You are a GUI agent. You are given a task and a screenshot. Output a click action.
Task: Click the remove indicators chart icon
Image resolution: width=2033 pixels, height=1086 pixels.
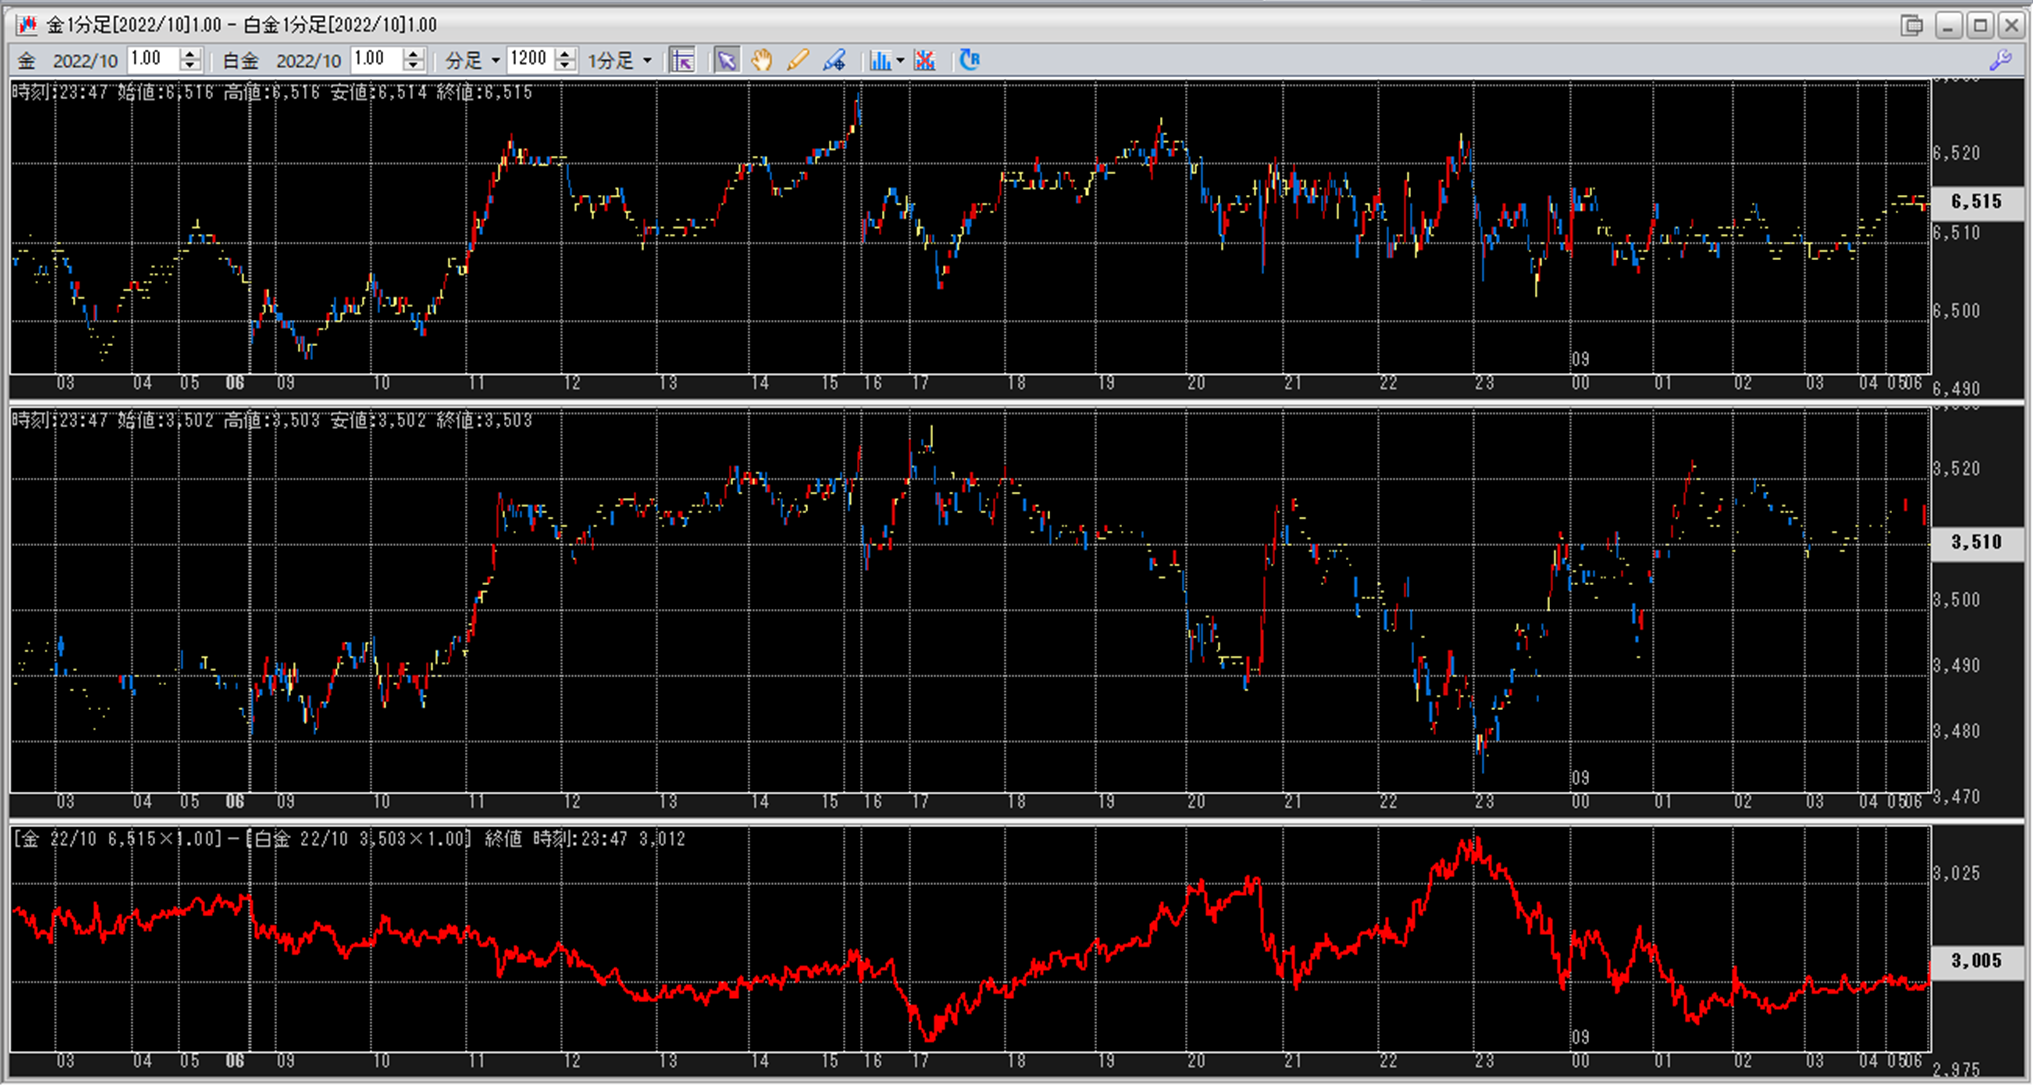coord(925,60)
